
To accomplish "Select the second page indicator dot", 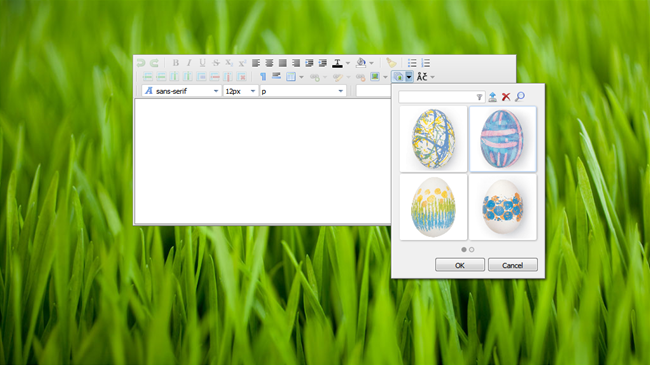I will (471, 249).
